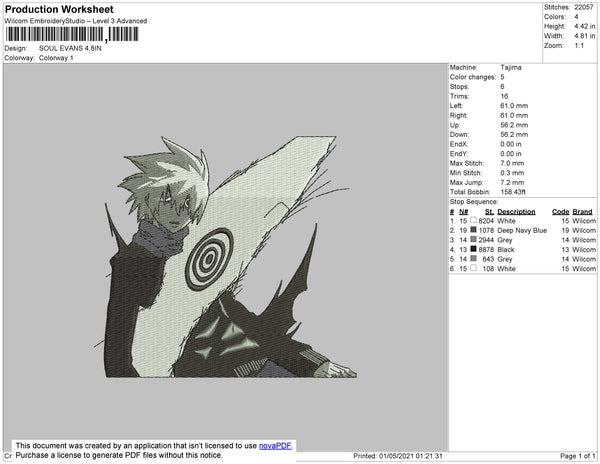The image size is (600, 464).
Task: Click the St. column header
Action: [x=489, y=212]
